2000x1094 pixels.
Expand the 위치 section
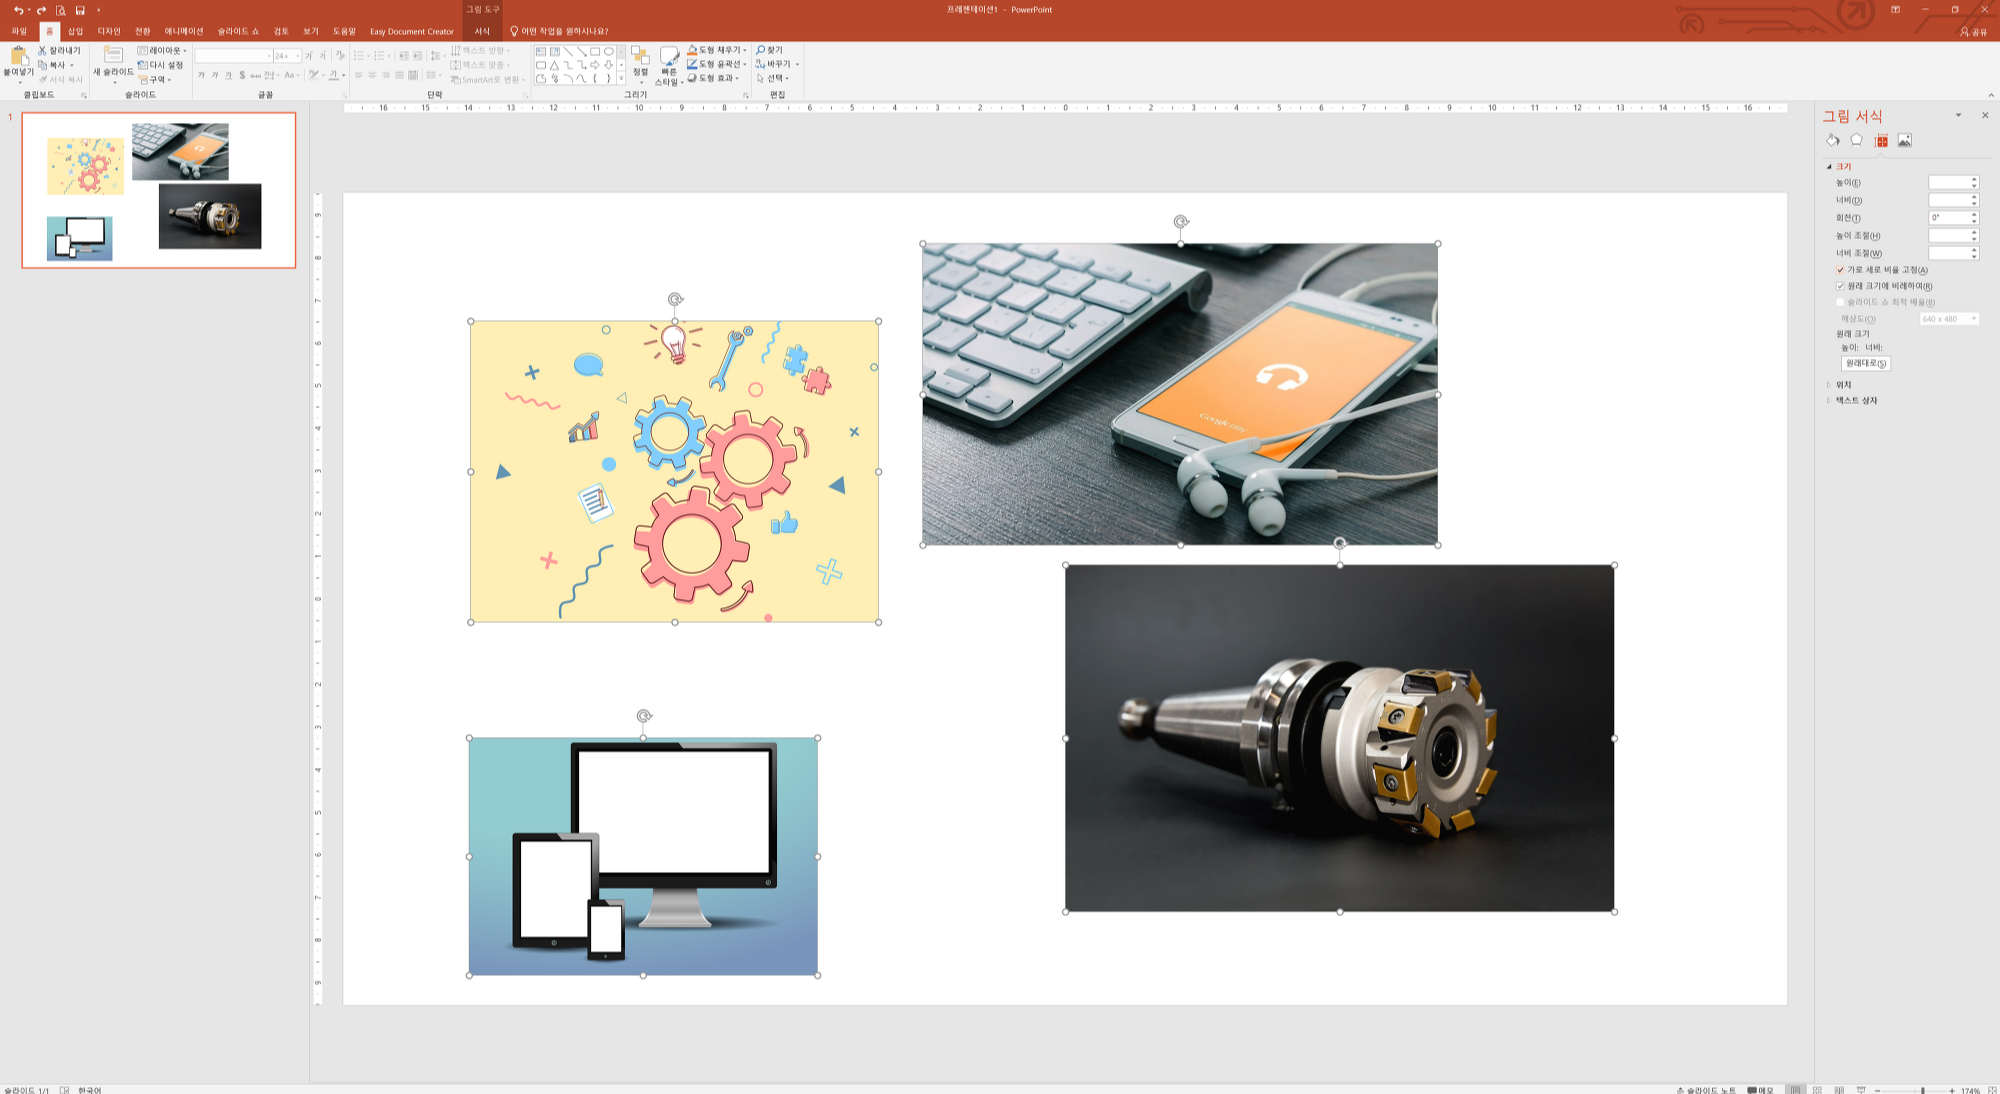coord(1843,385)
